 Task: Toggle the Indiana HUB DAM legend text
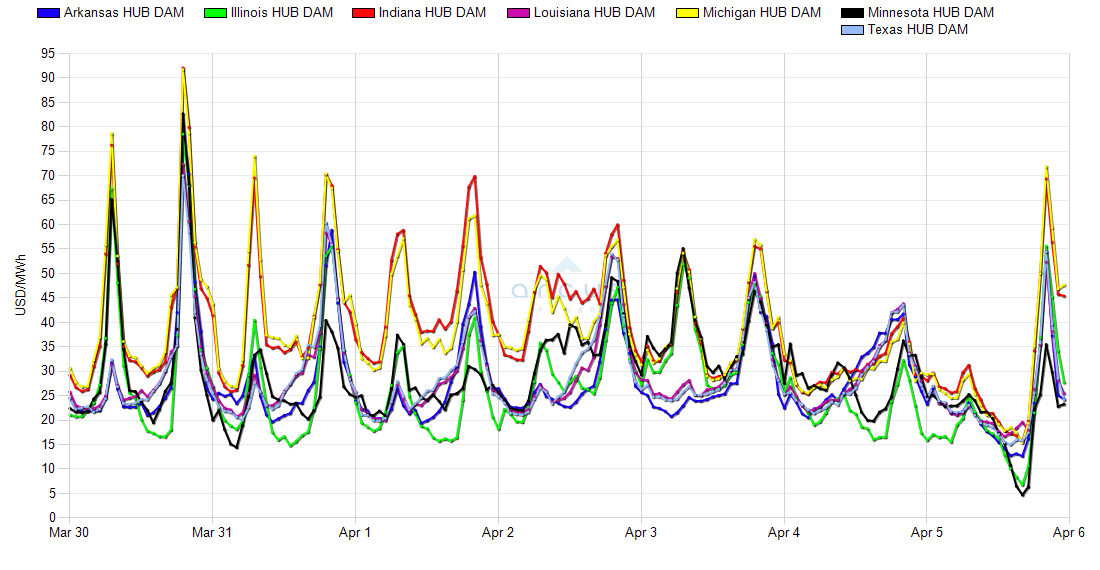[433, 13]
